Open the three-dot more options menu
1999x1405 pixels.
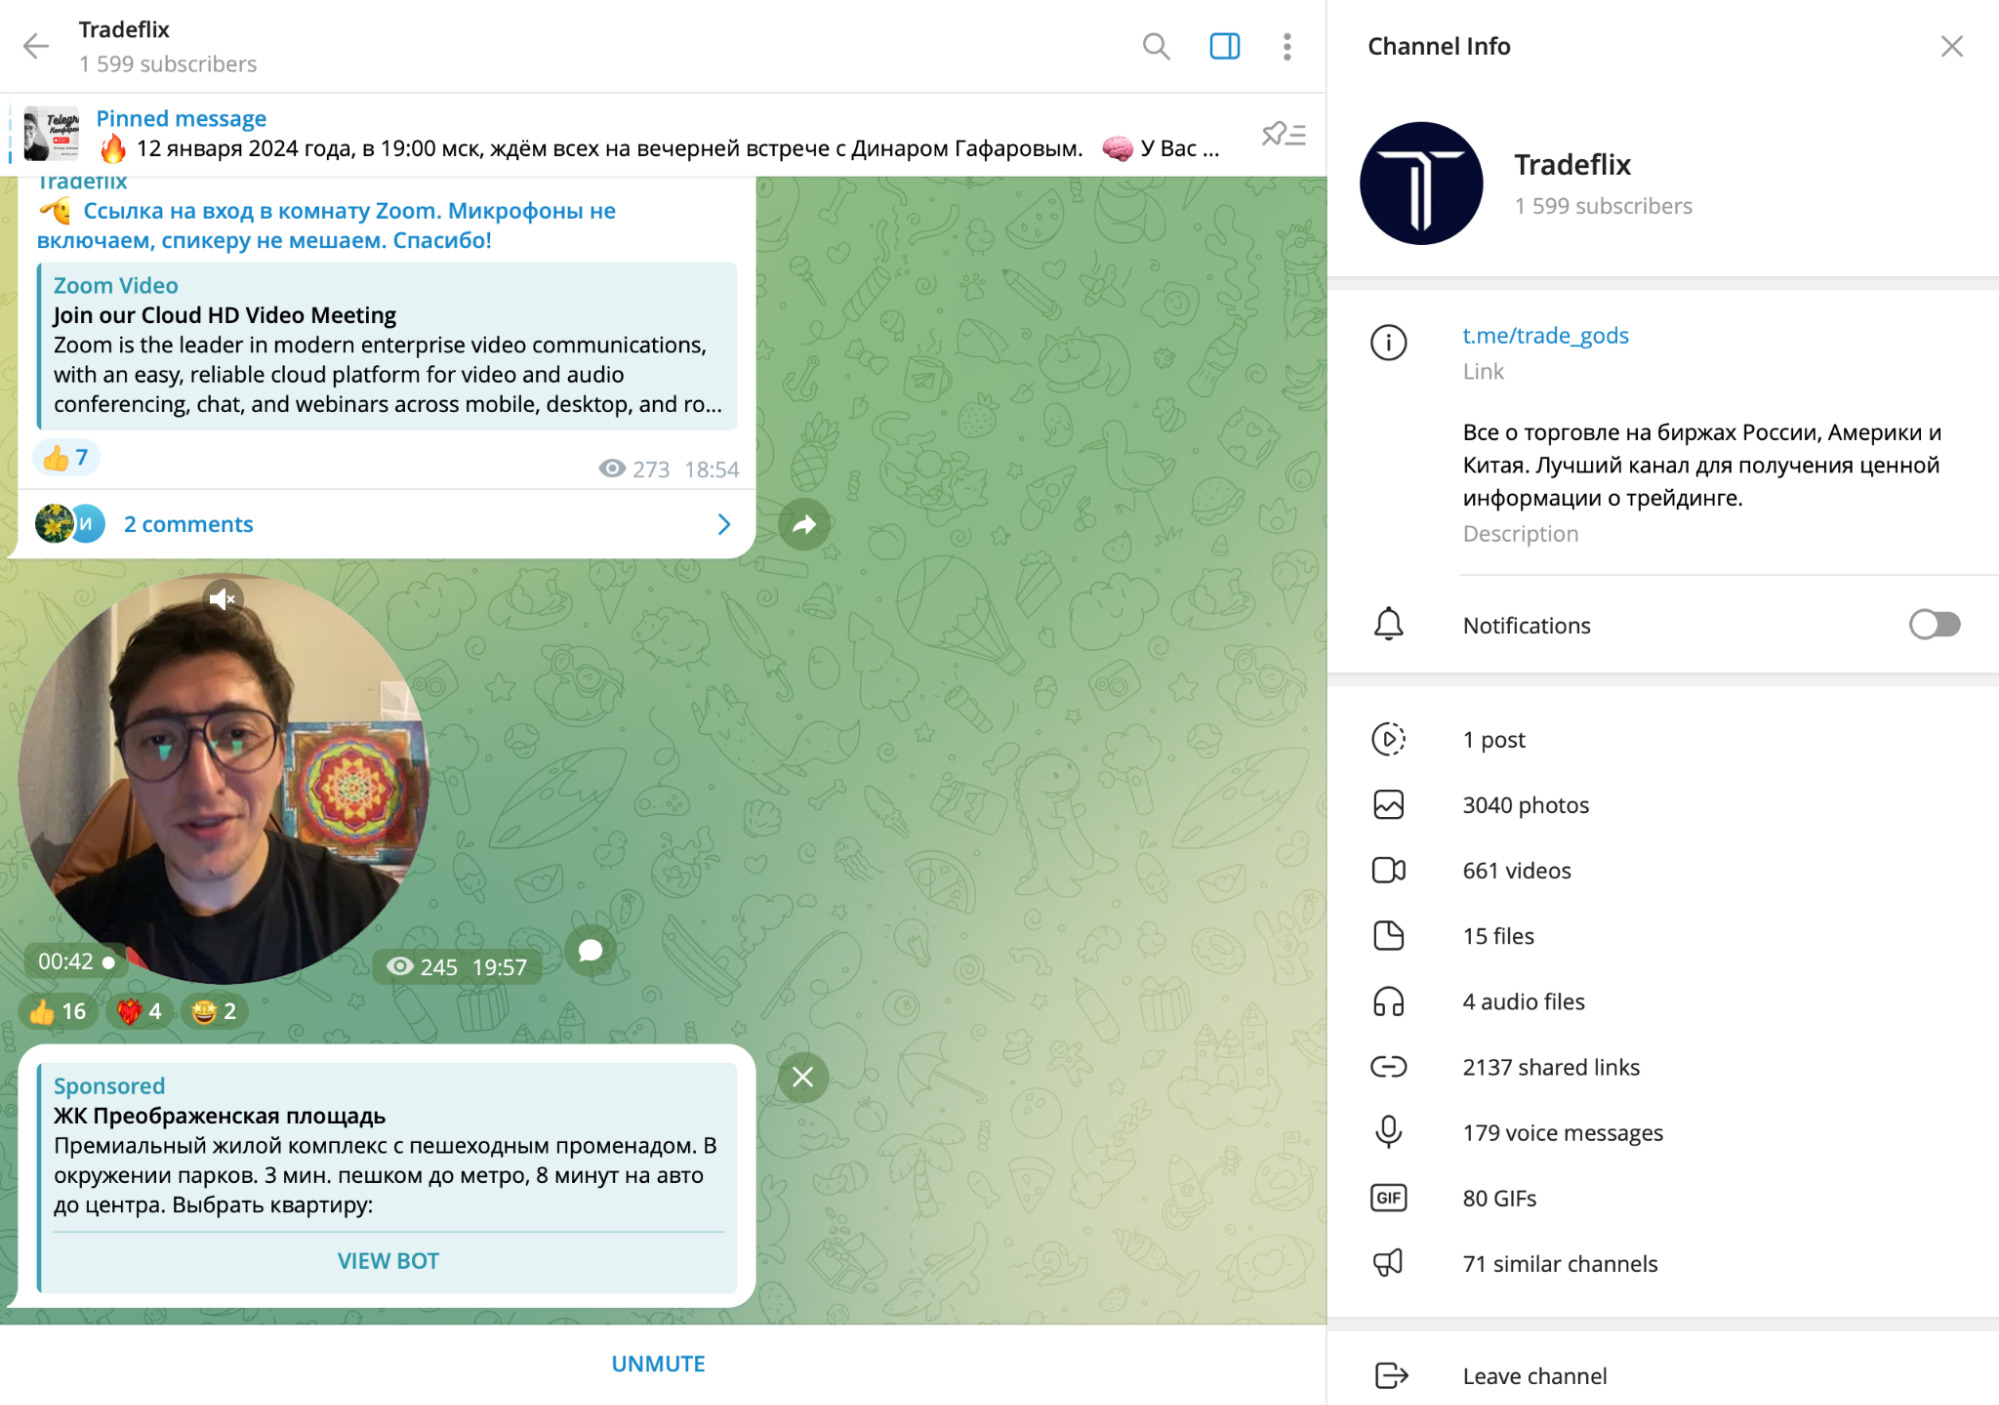pyautogui.click(x=1287, y=46)
